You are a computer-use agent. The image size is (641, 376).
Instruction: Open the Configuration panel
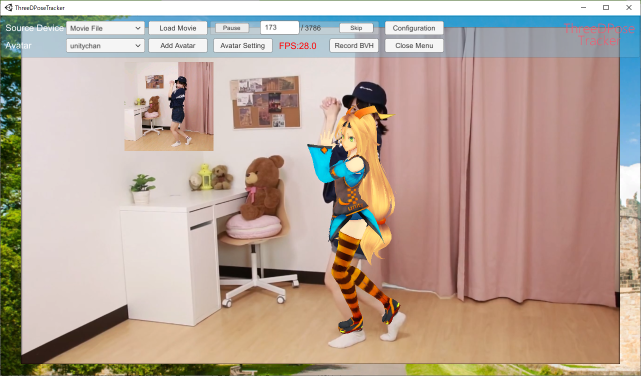point(414,28)
